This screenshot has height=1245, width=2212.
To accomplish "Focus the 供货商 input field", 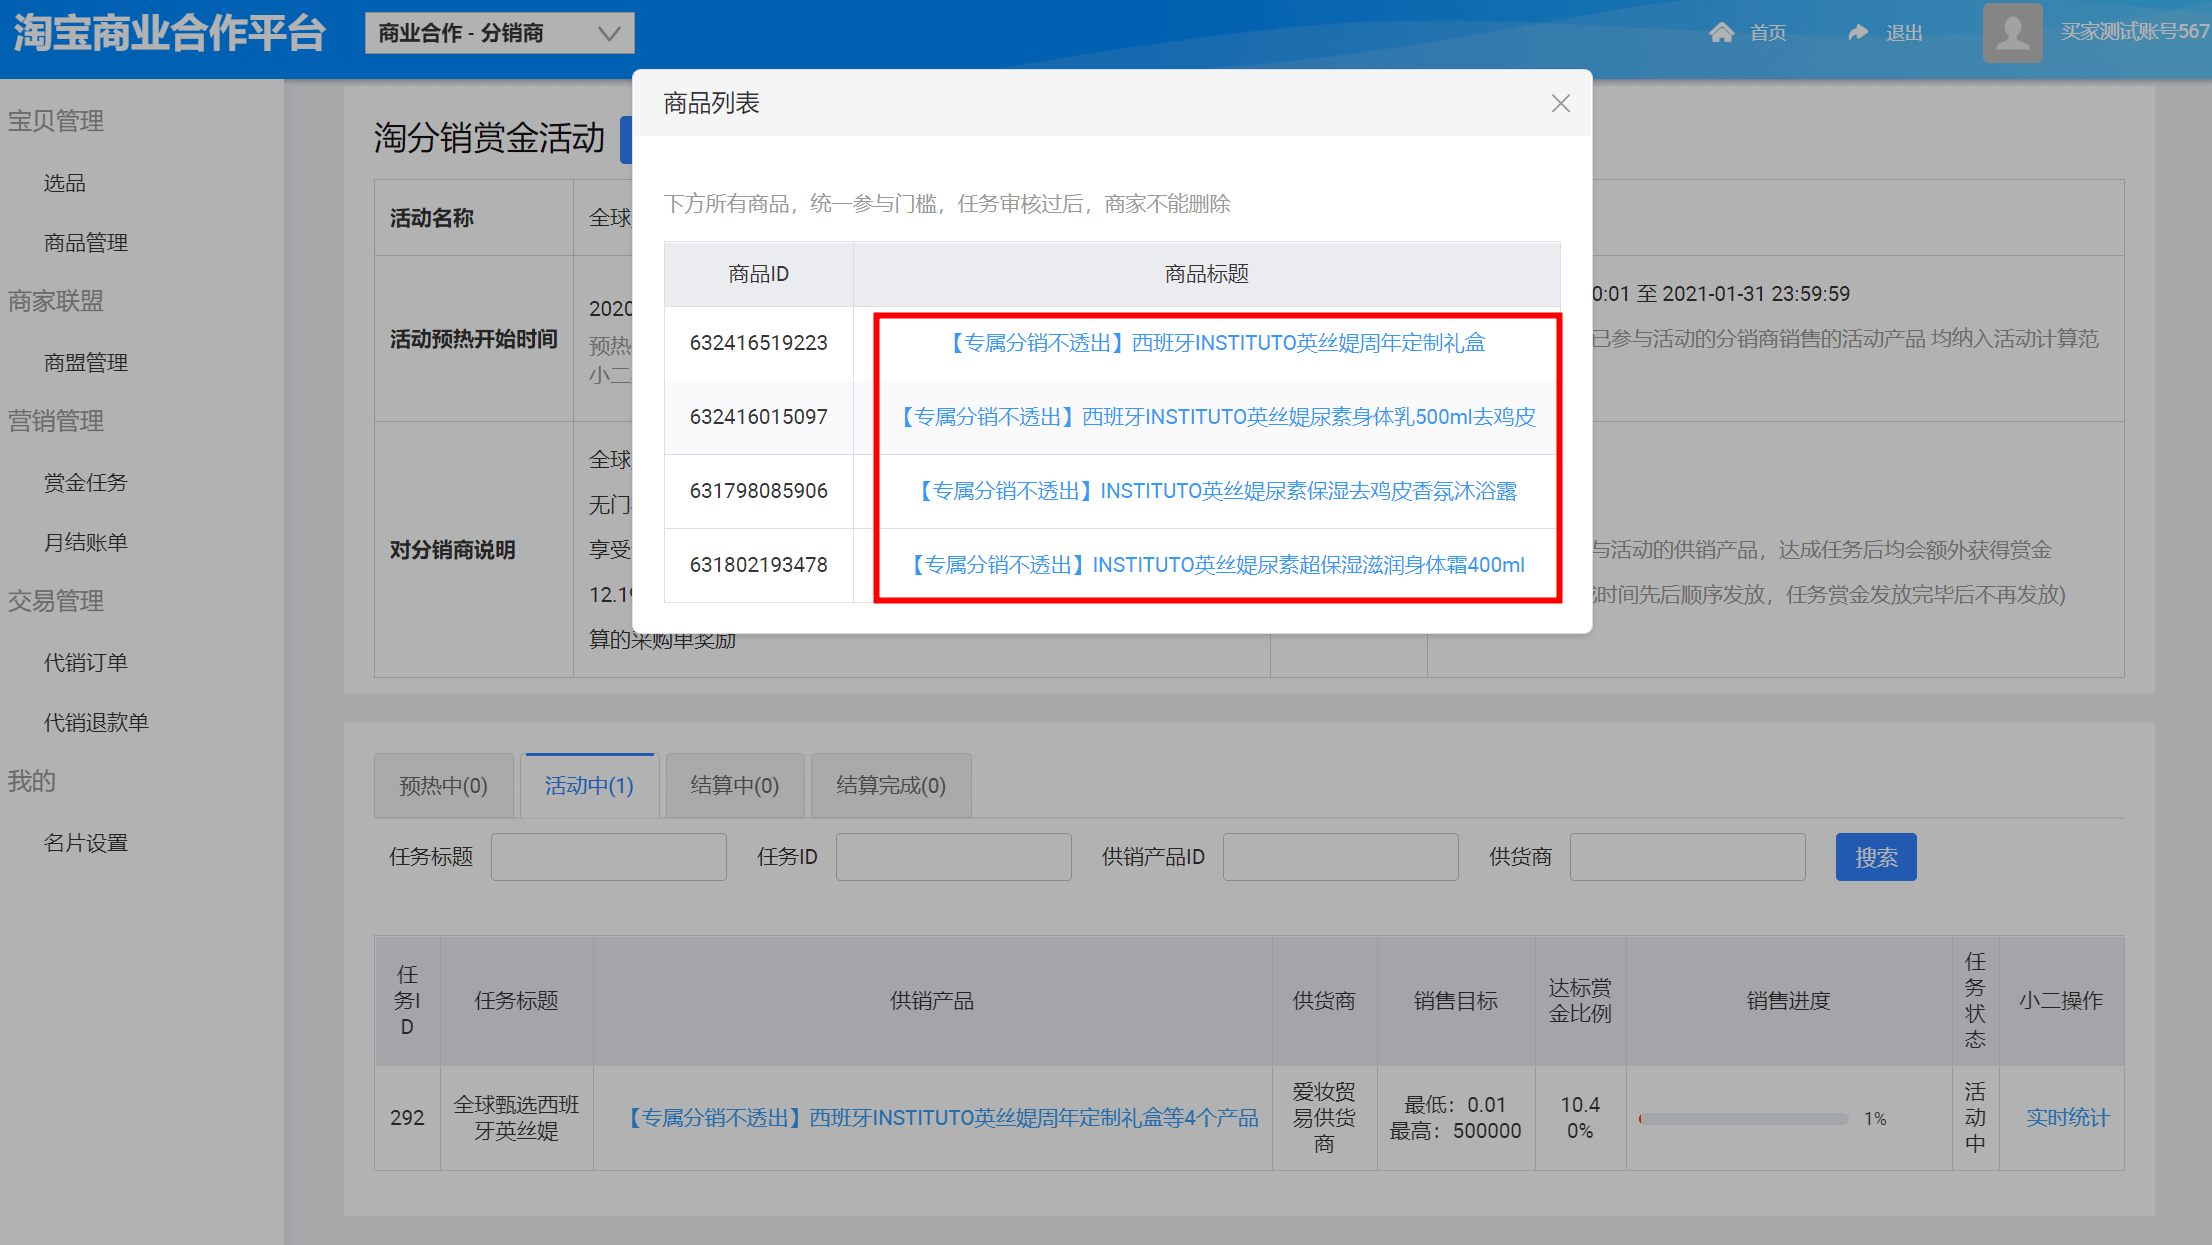I will (1688, 857).
